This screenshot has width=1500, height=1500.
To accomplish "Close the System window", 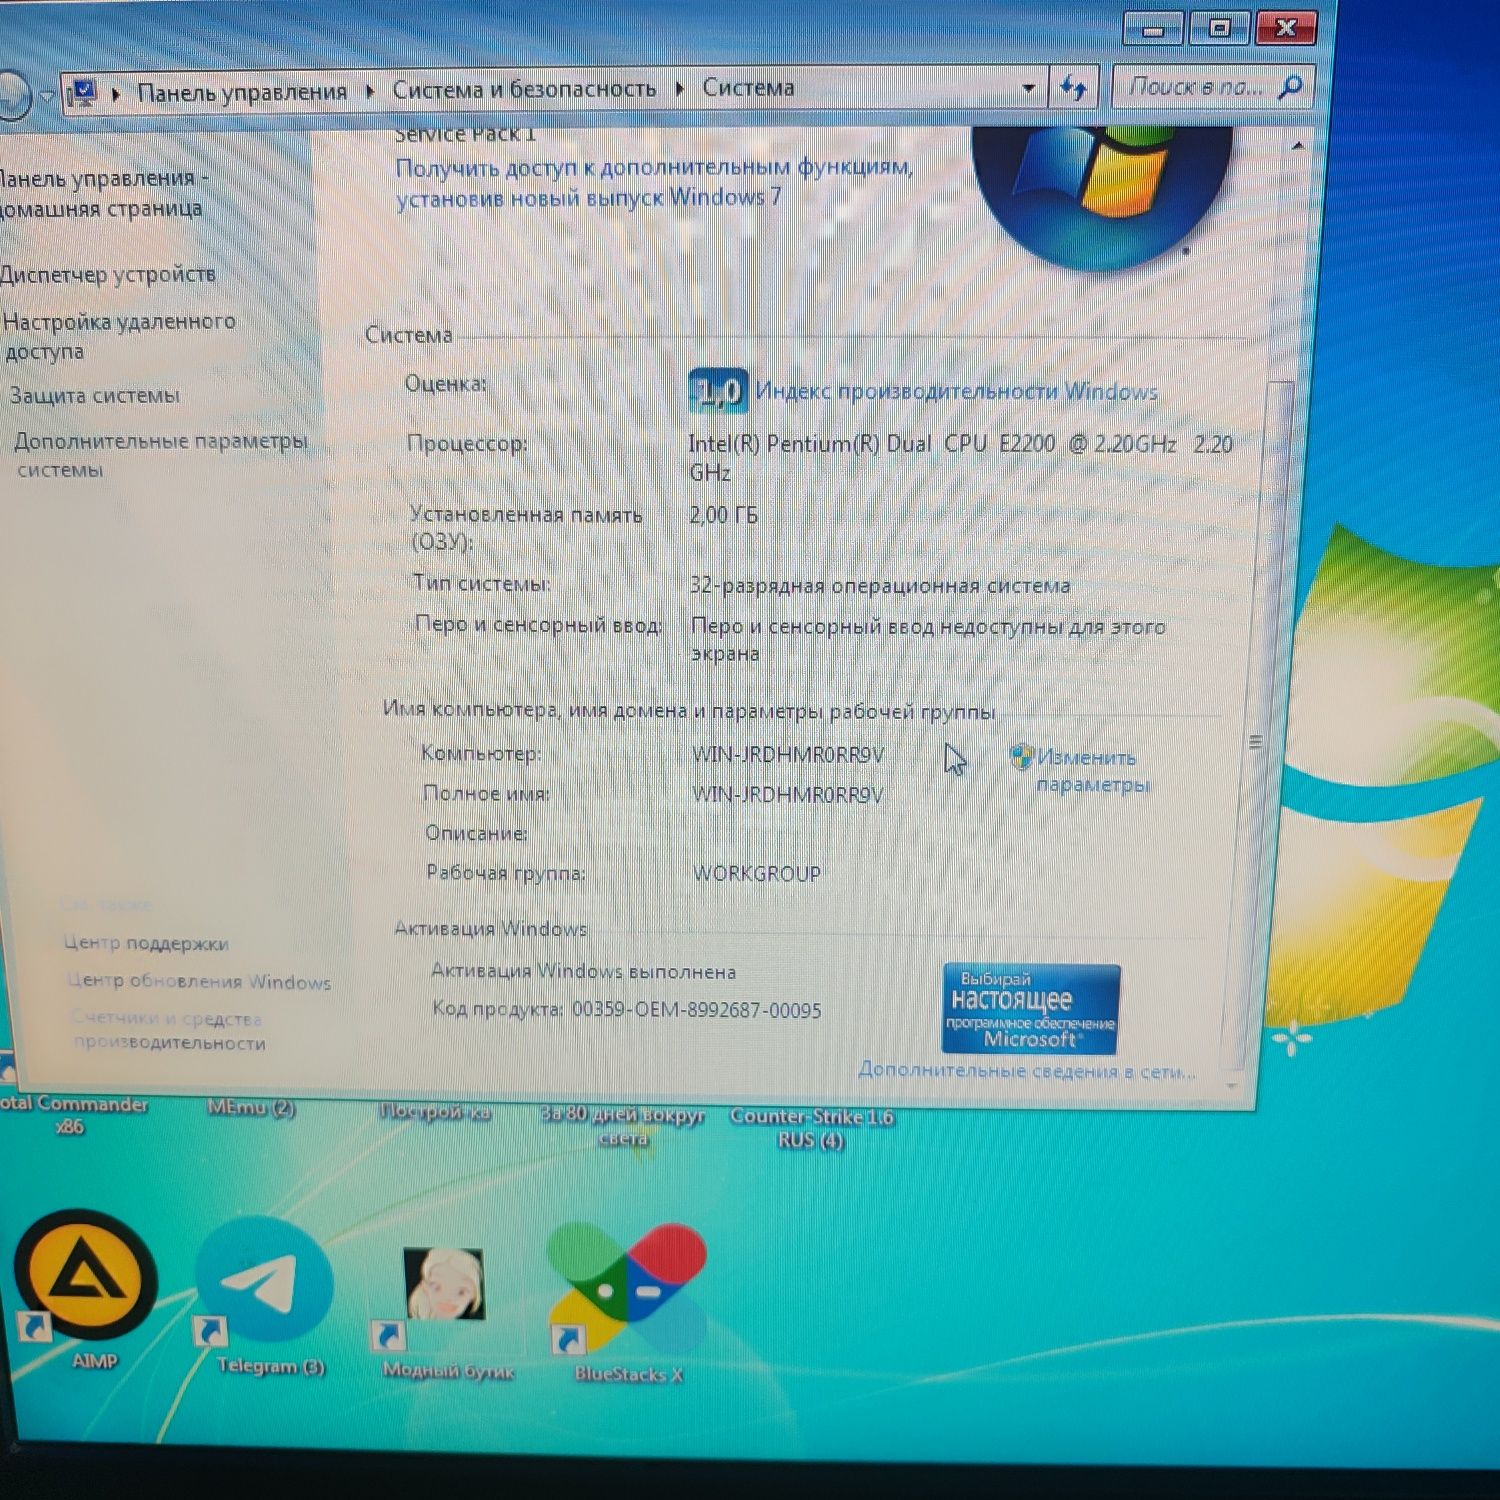I will point(1288,27).
